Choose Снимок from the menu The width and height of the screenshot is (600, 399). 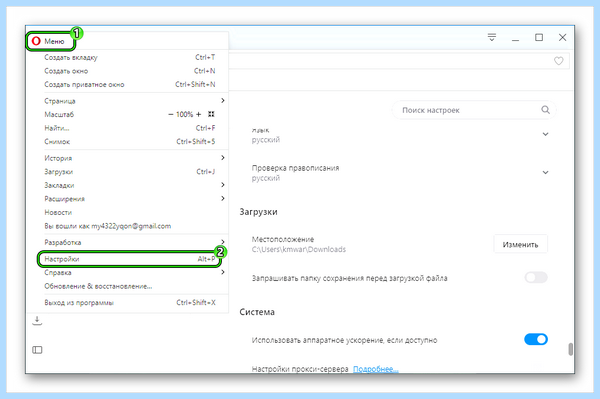(129, 142)
